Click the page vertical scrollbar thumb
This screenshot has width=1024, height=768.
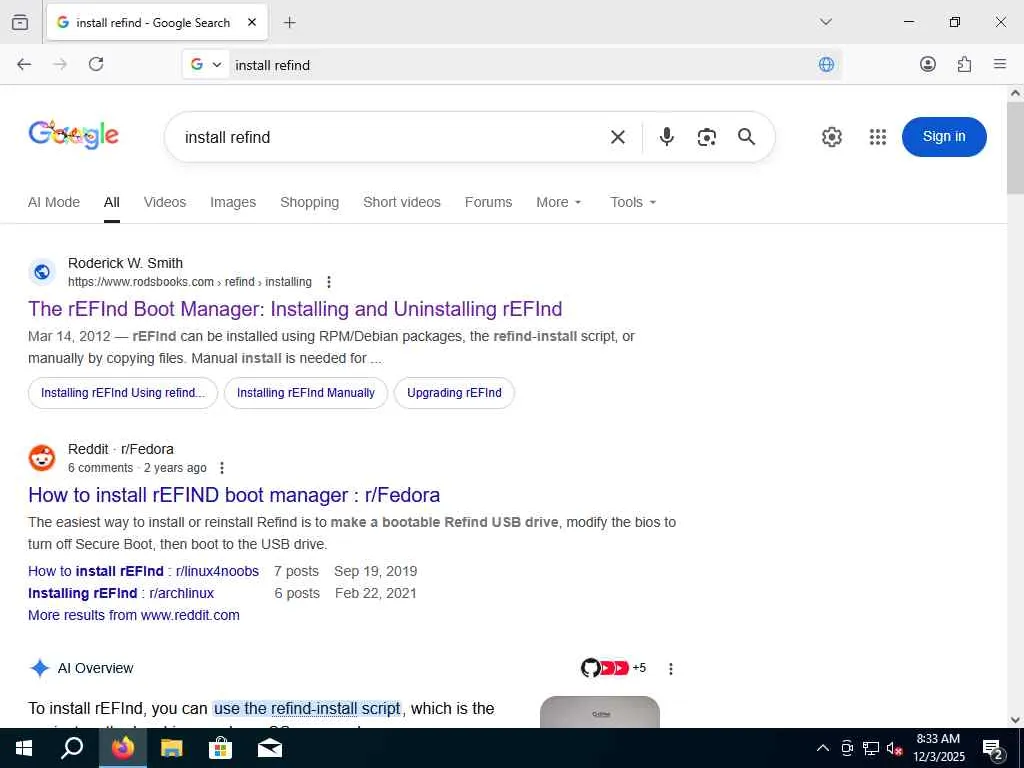point(1015,148)
